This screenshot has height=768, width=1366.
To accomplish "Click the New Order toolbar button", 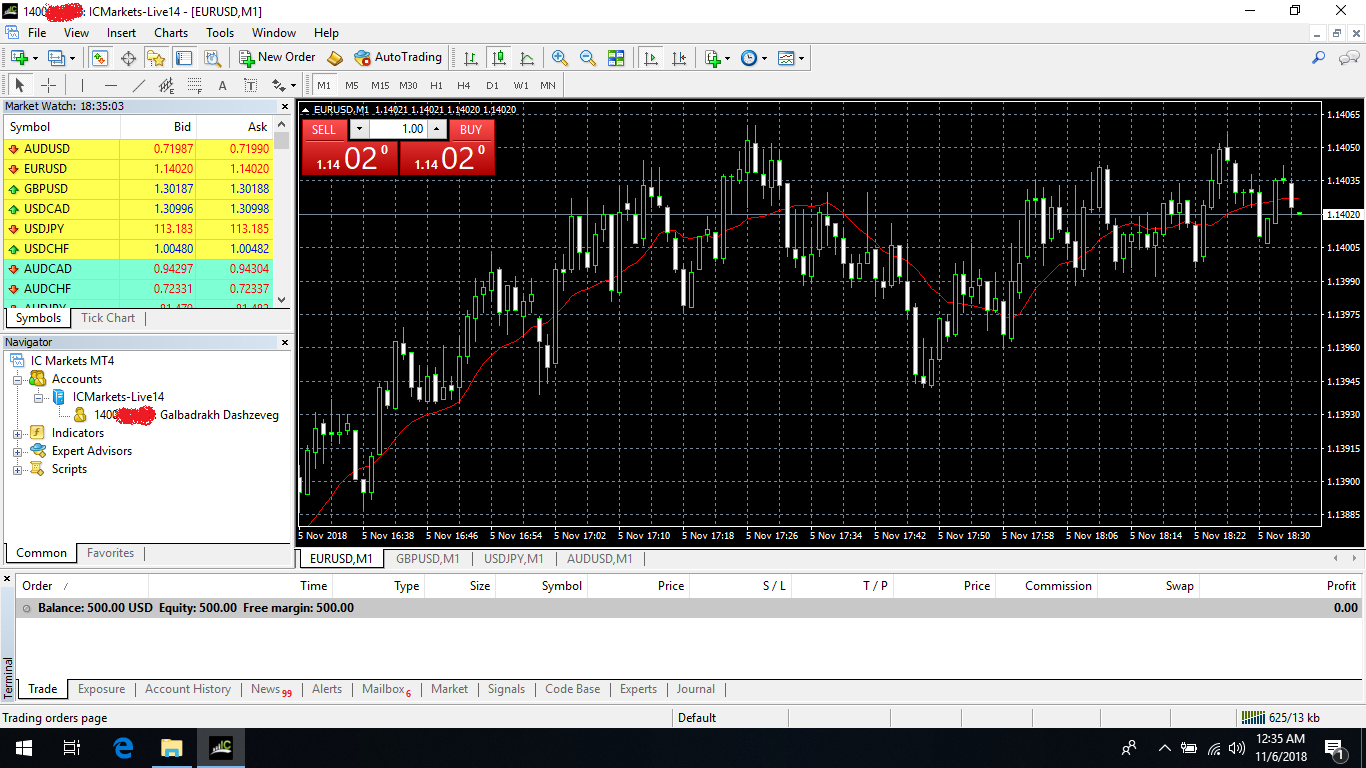I will tap(277, 58).
